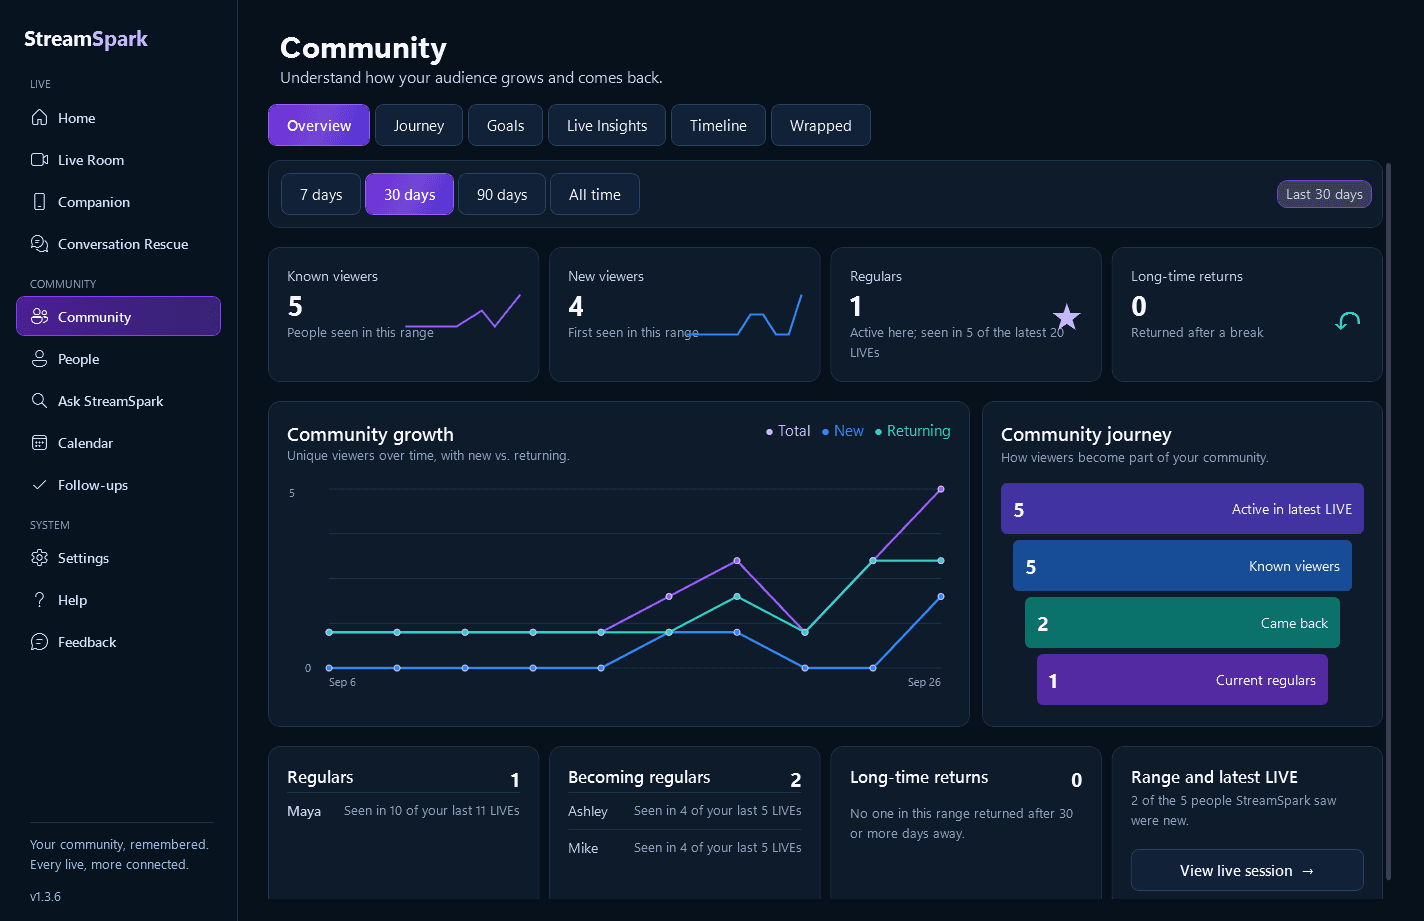
Task: Click the Calendar icon in sidebar
Action: pyautogui.click(x=40, y=443)
